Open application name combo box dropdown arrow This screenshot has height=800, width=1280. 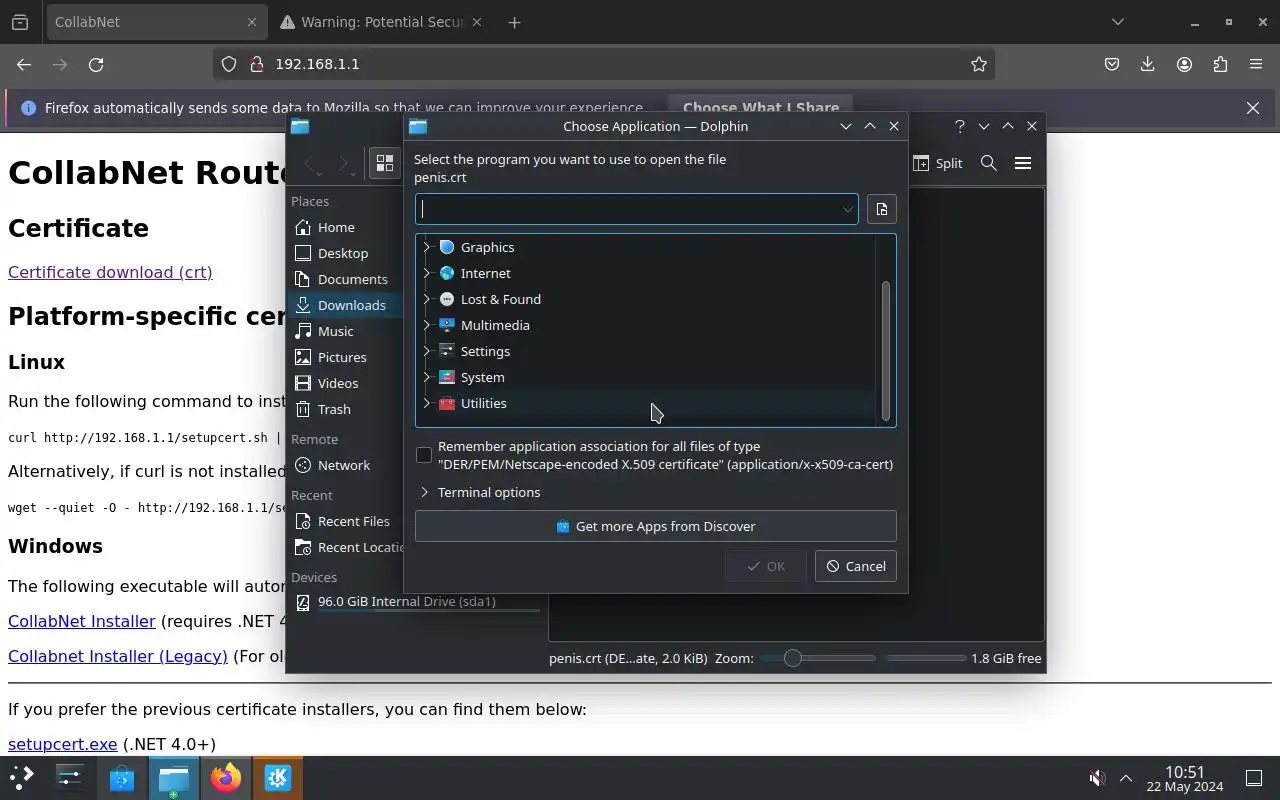click(847, 209)
